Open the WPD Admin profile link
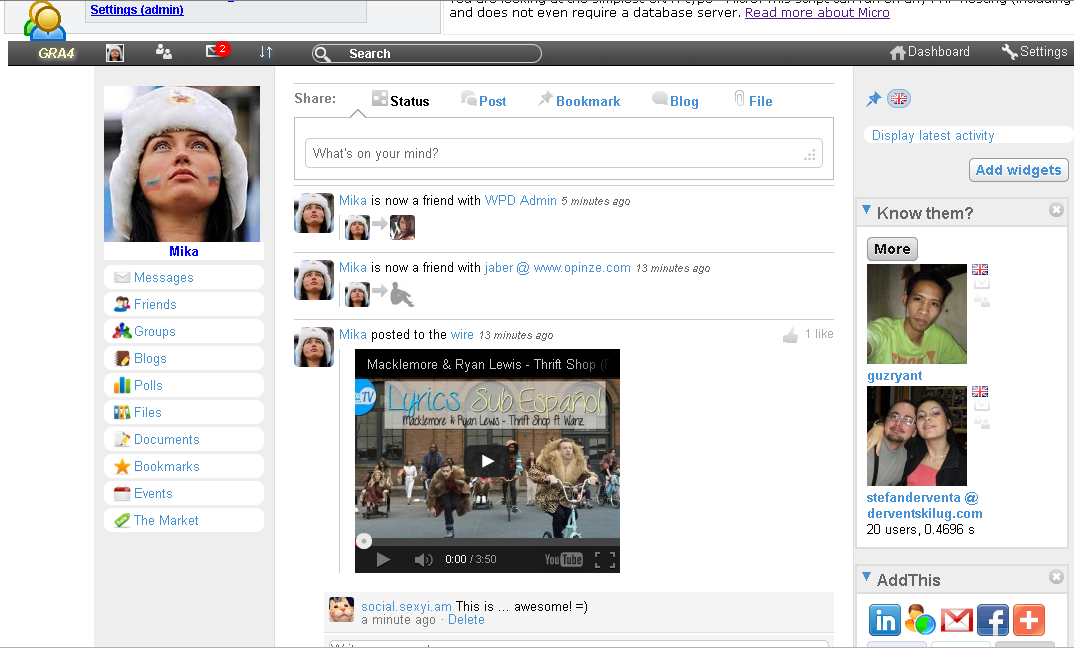The height and width of the screenshot is (648, 1074). (x=520, y=200)
